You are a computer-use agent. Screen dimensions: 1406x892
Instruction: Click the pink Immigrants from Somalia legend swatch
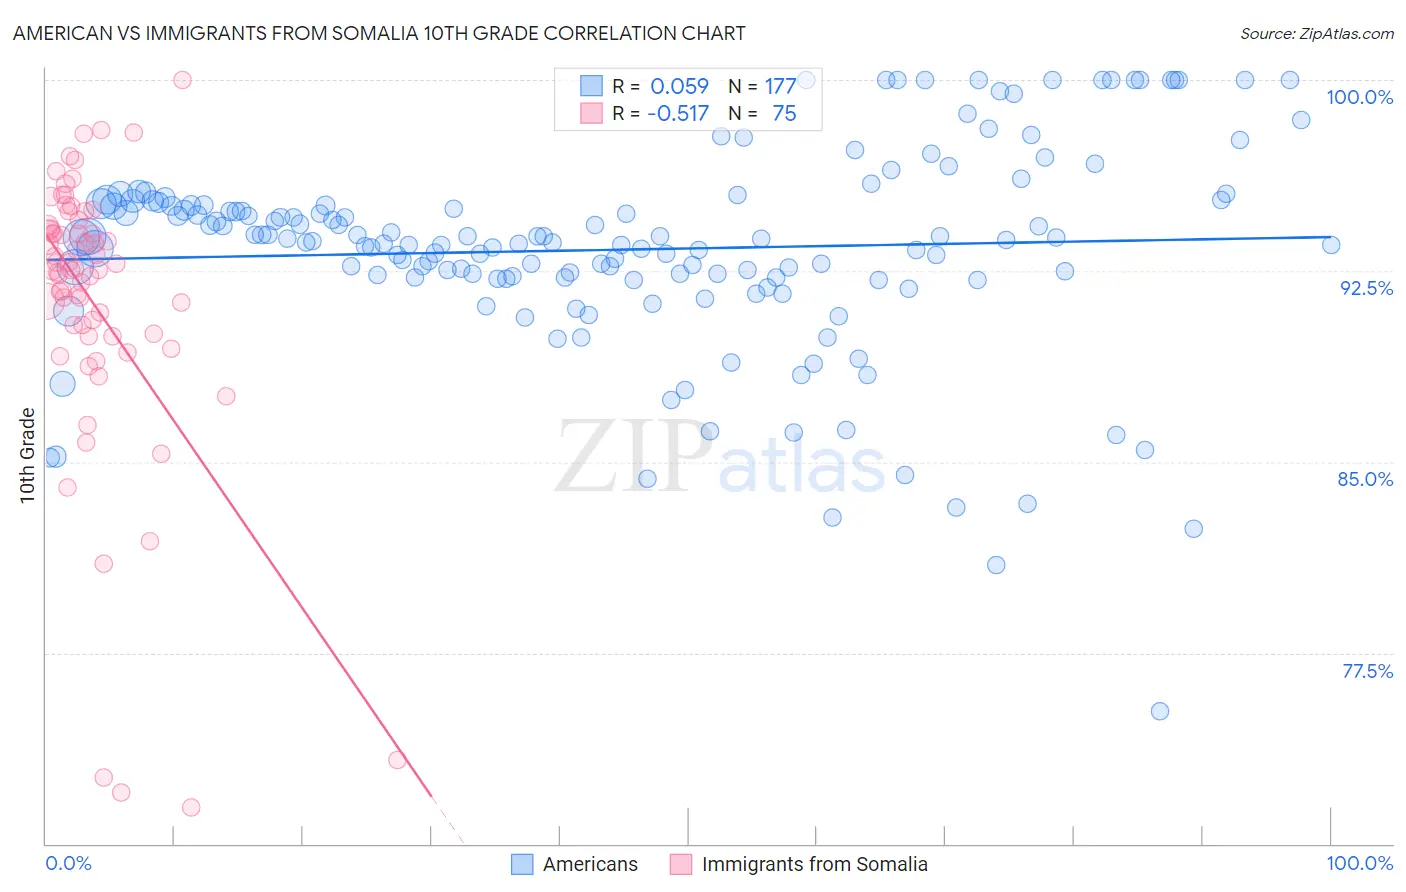[681, 864]
